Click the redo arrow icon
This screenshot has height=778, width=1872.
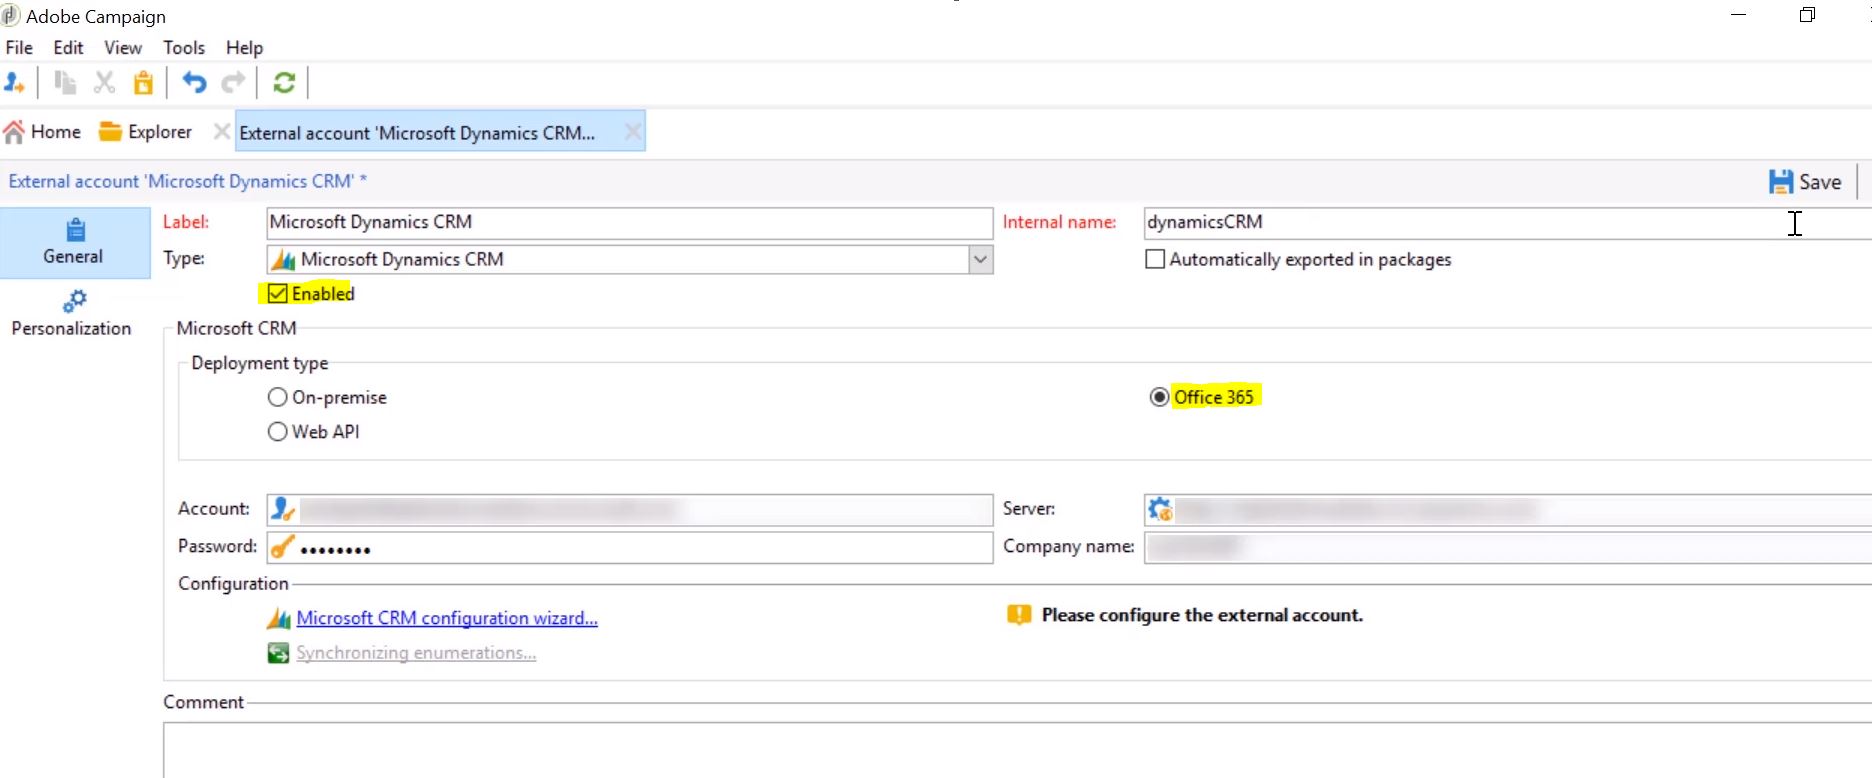tap(233, 83)
